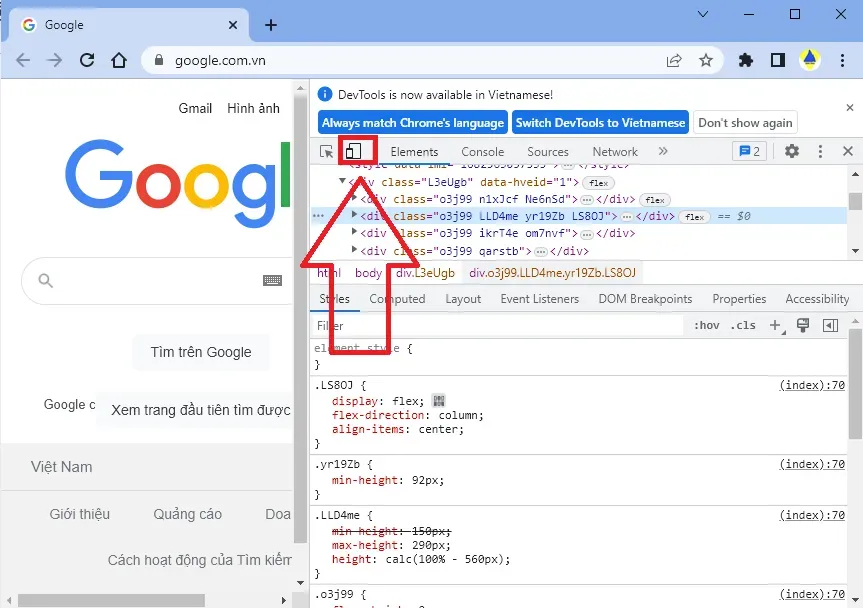Switch to the Elements tab
Screen dimensions: 863x608
point(414,152)
